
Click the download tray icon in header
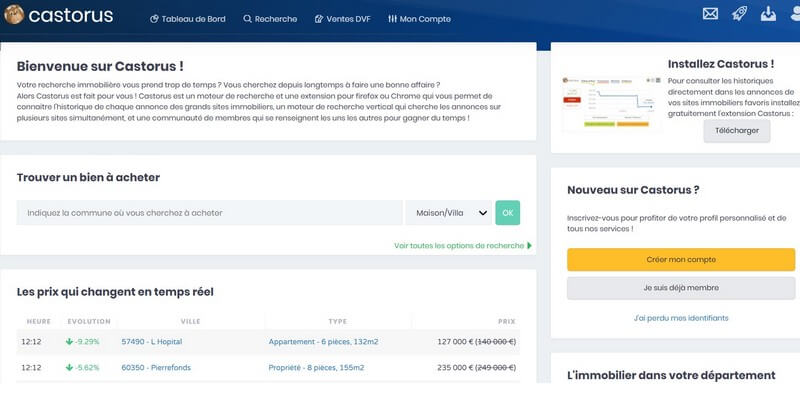pyautogui.click(x=768, y=14)
